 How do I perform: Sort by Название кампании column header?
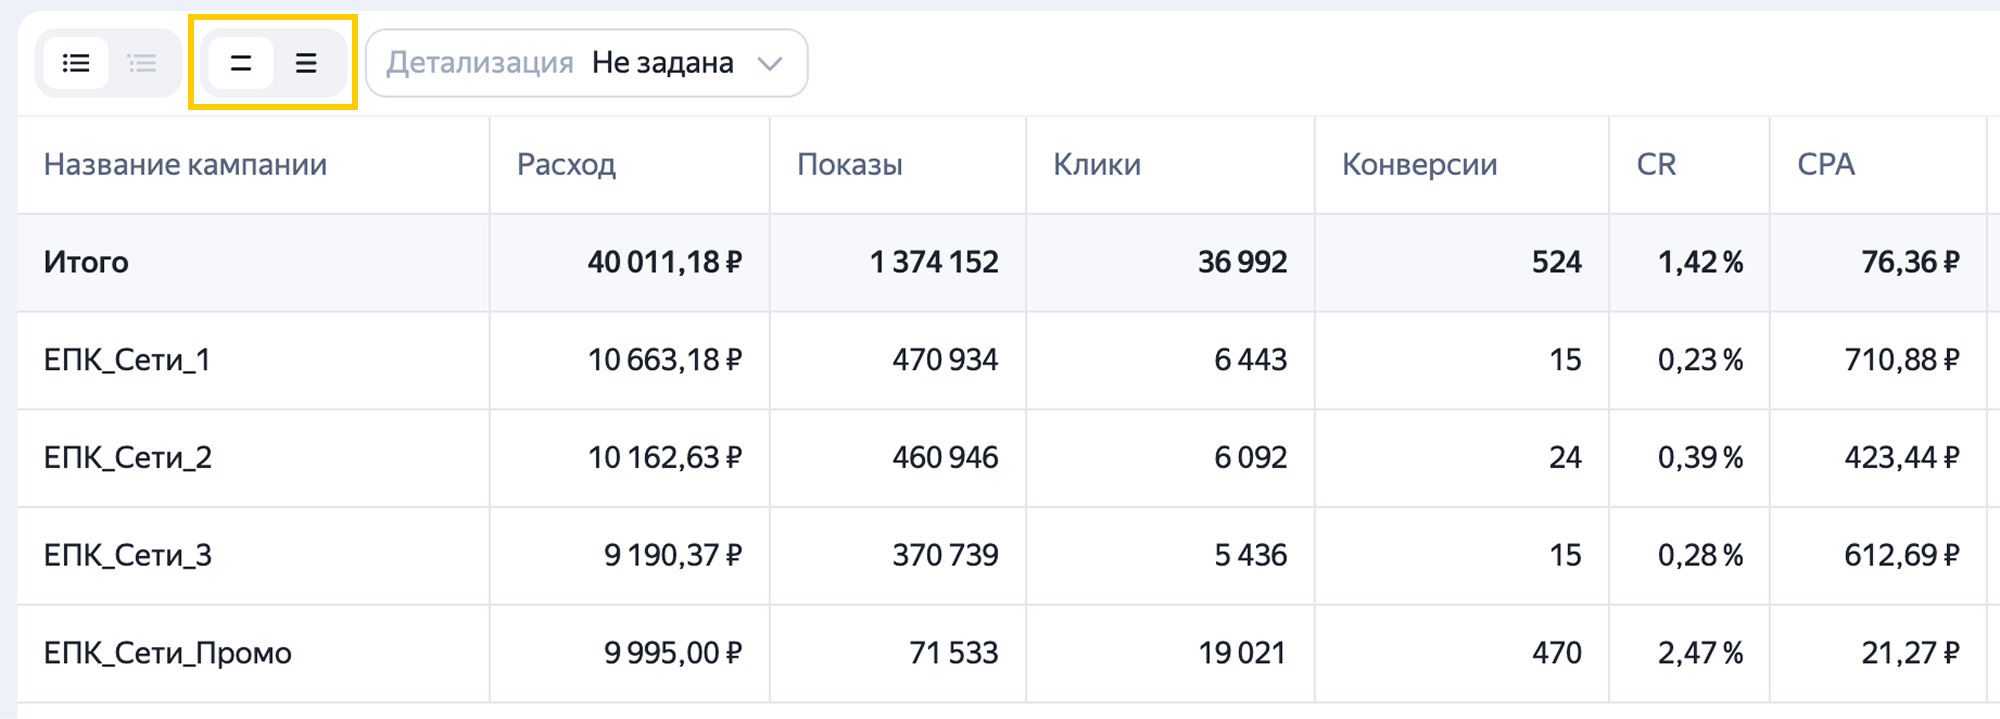(x=185, y=164)
